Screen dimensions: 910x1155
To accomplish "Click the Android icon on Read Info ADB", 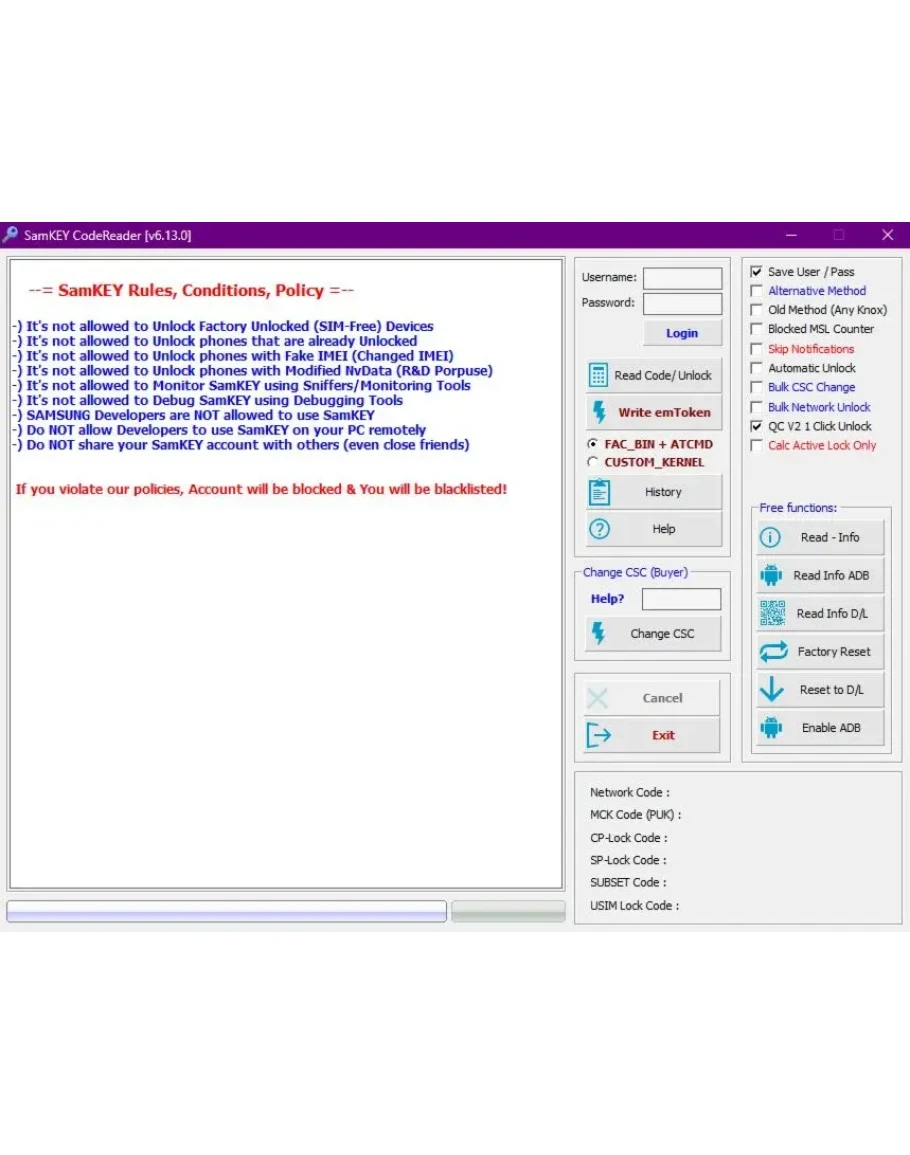I will tap(770, 575).
